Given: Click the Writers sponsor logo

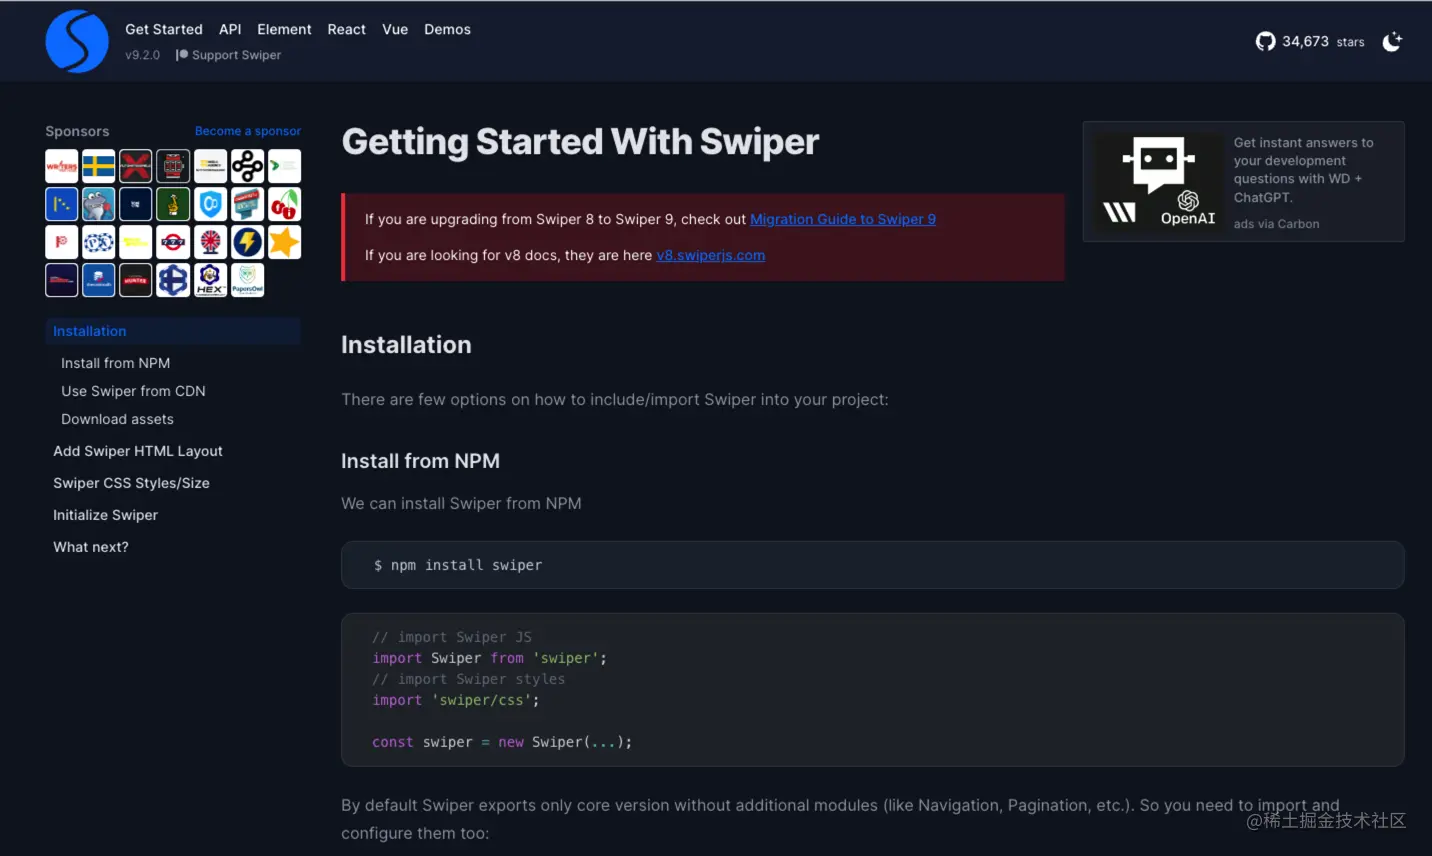Looking at the screenshot, I should coord(62,166).
